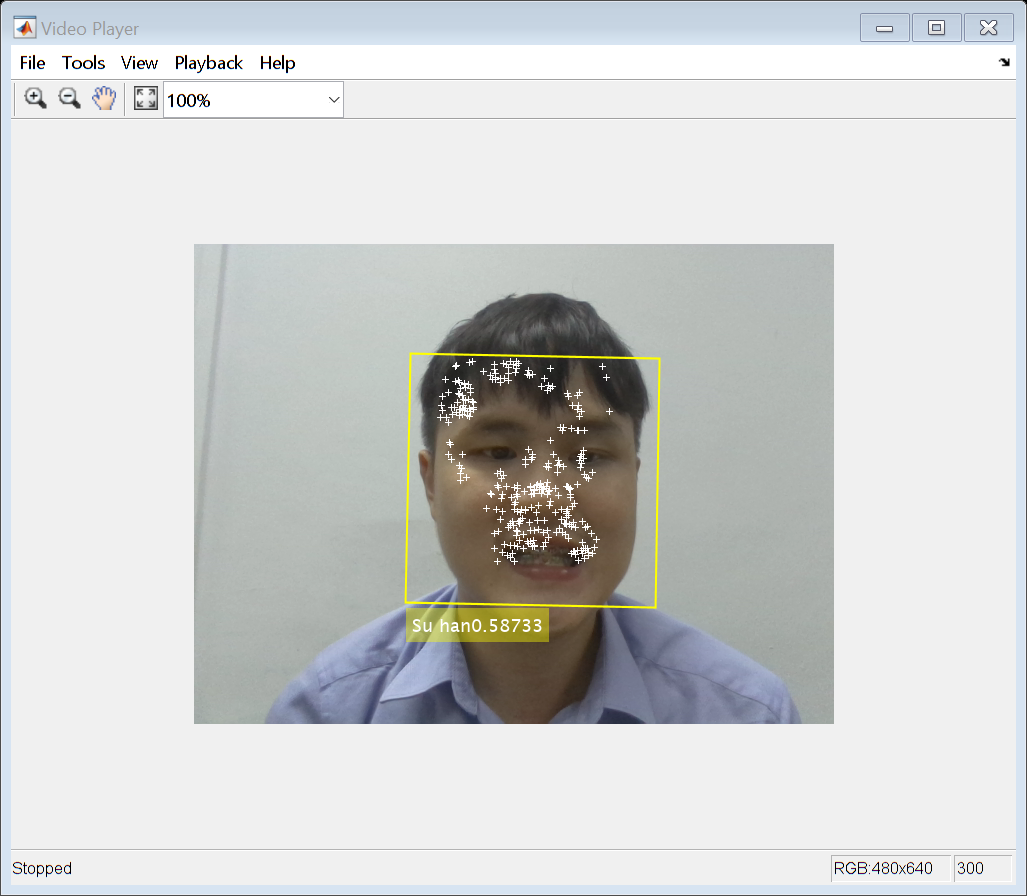The height and width of the screenshot is (896, 1027).
Task: Minimize the Video Player window
Action: 884,28
